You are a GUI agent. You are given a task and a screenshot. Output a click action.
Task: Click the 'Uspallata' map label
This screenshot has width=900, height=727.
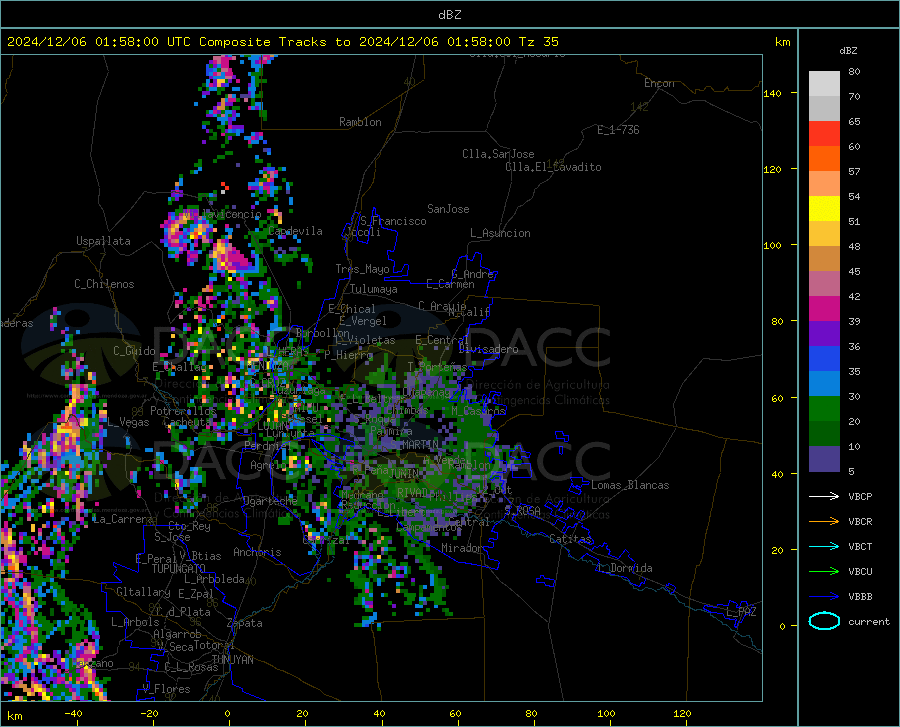[103, 241]
